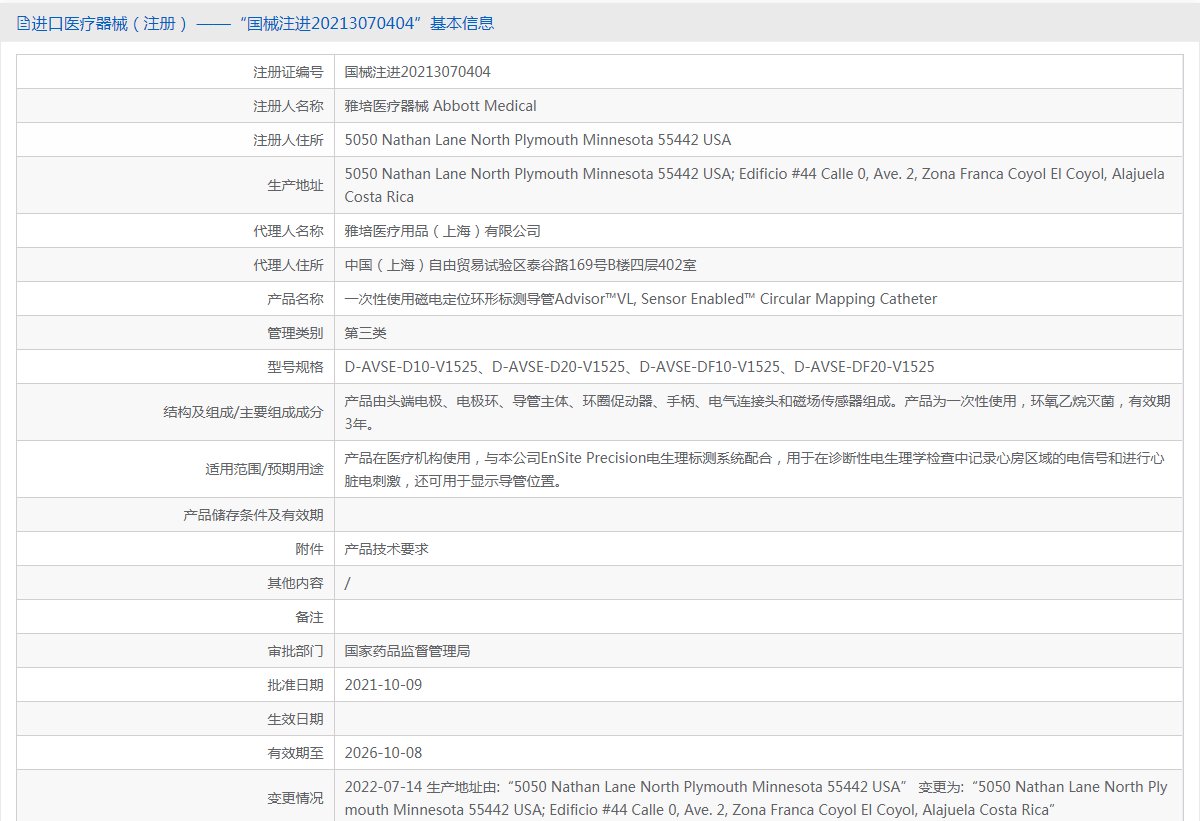Image resolution: width=1200 pixels, height=821 pixels.
Task: Open the 产品技术要求 attachment
Action: [387, 549]
